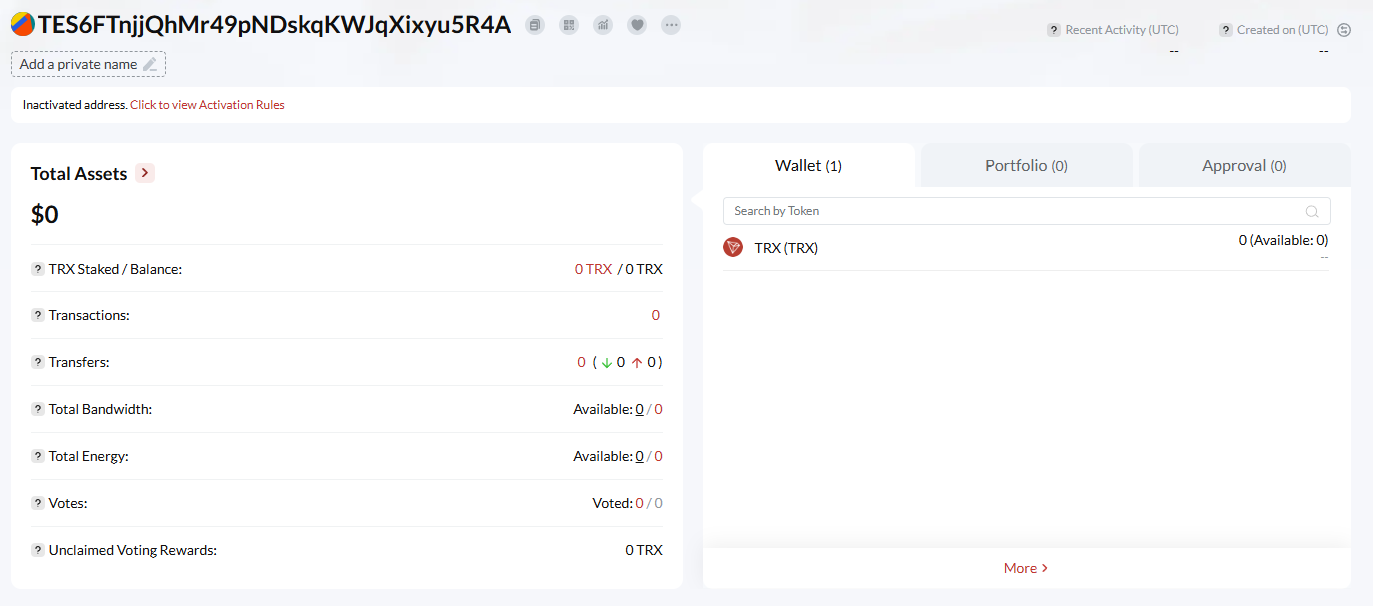Click the colorful address avatar icon
This screenshot has width=1373, height=606.
pos(23,25)
